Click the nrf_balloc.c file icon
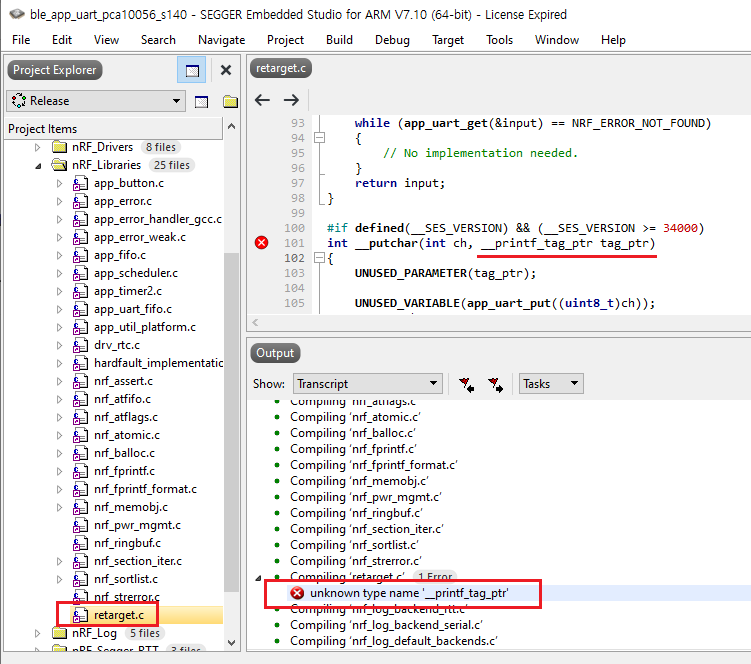This screenshot has width=751, height=664. pos(80,453)
